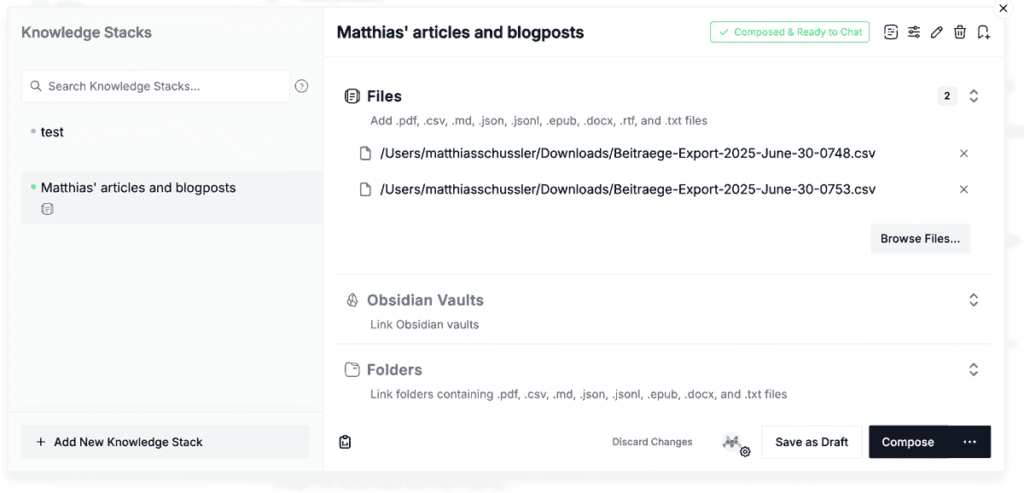Focus the Search Knowledge Stacks field

160,86
